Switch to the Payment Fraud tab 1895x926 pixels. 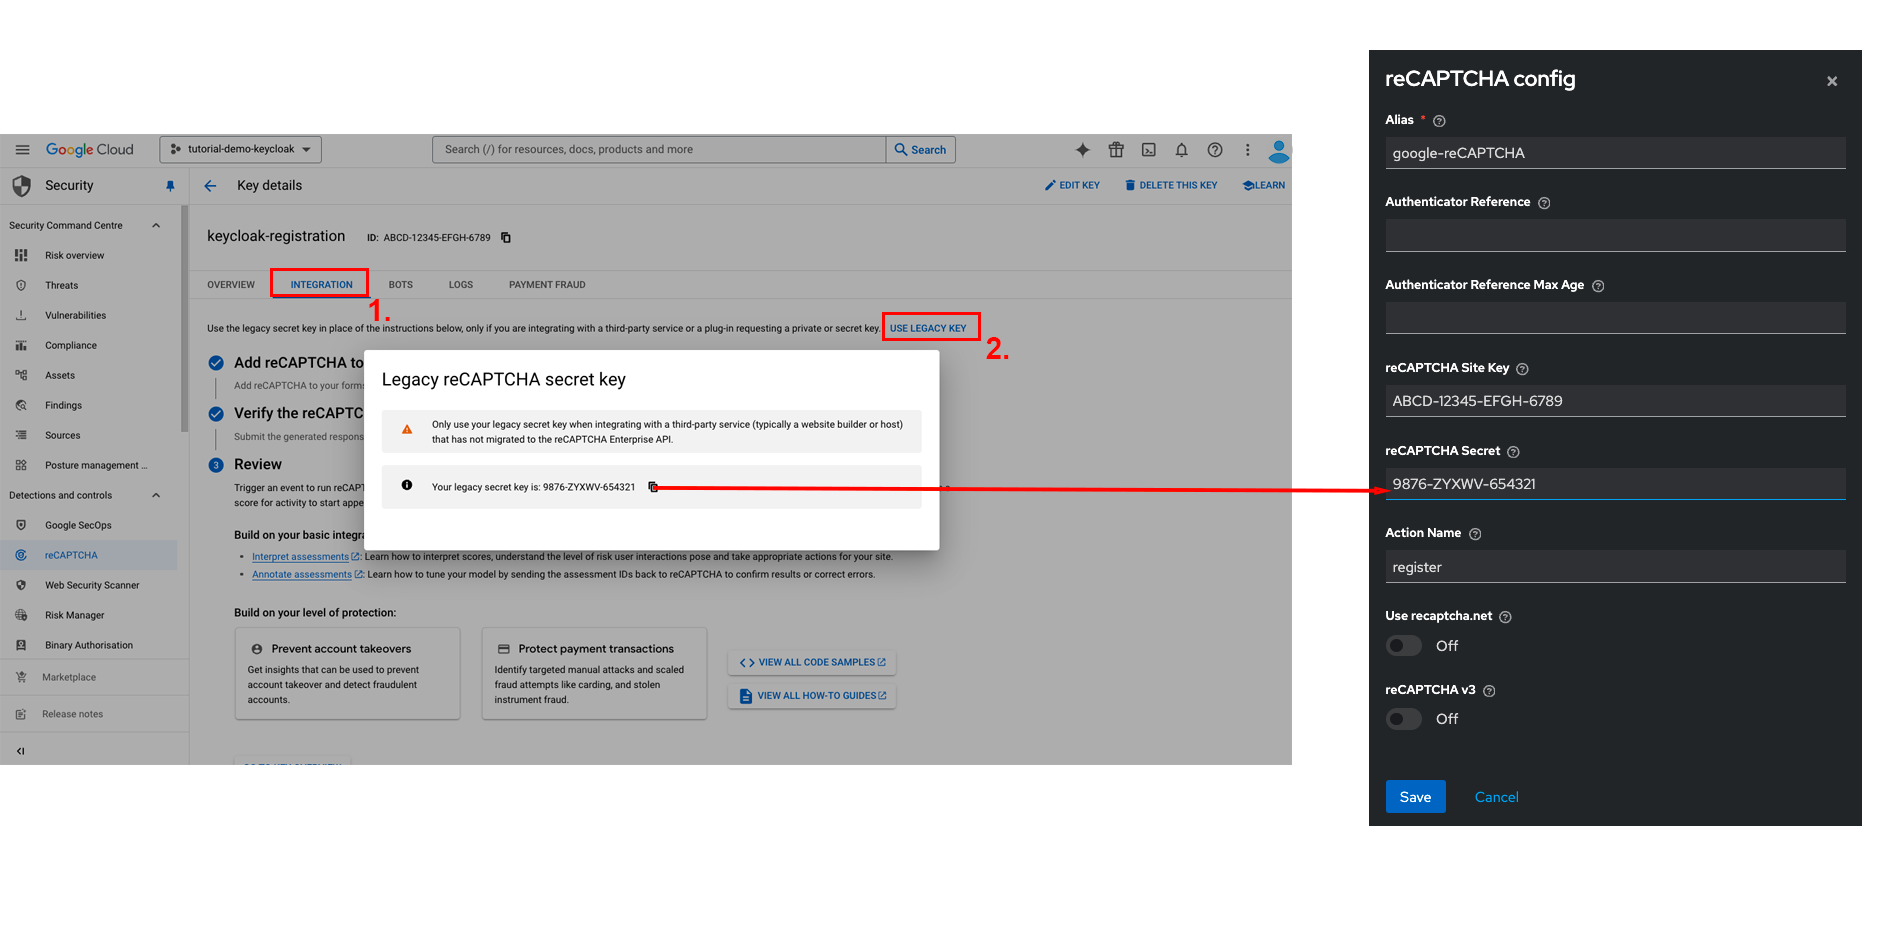point(547,285)
